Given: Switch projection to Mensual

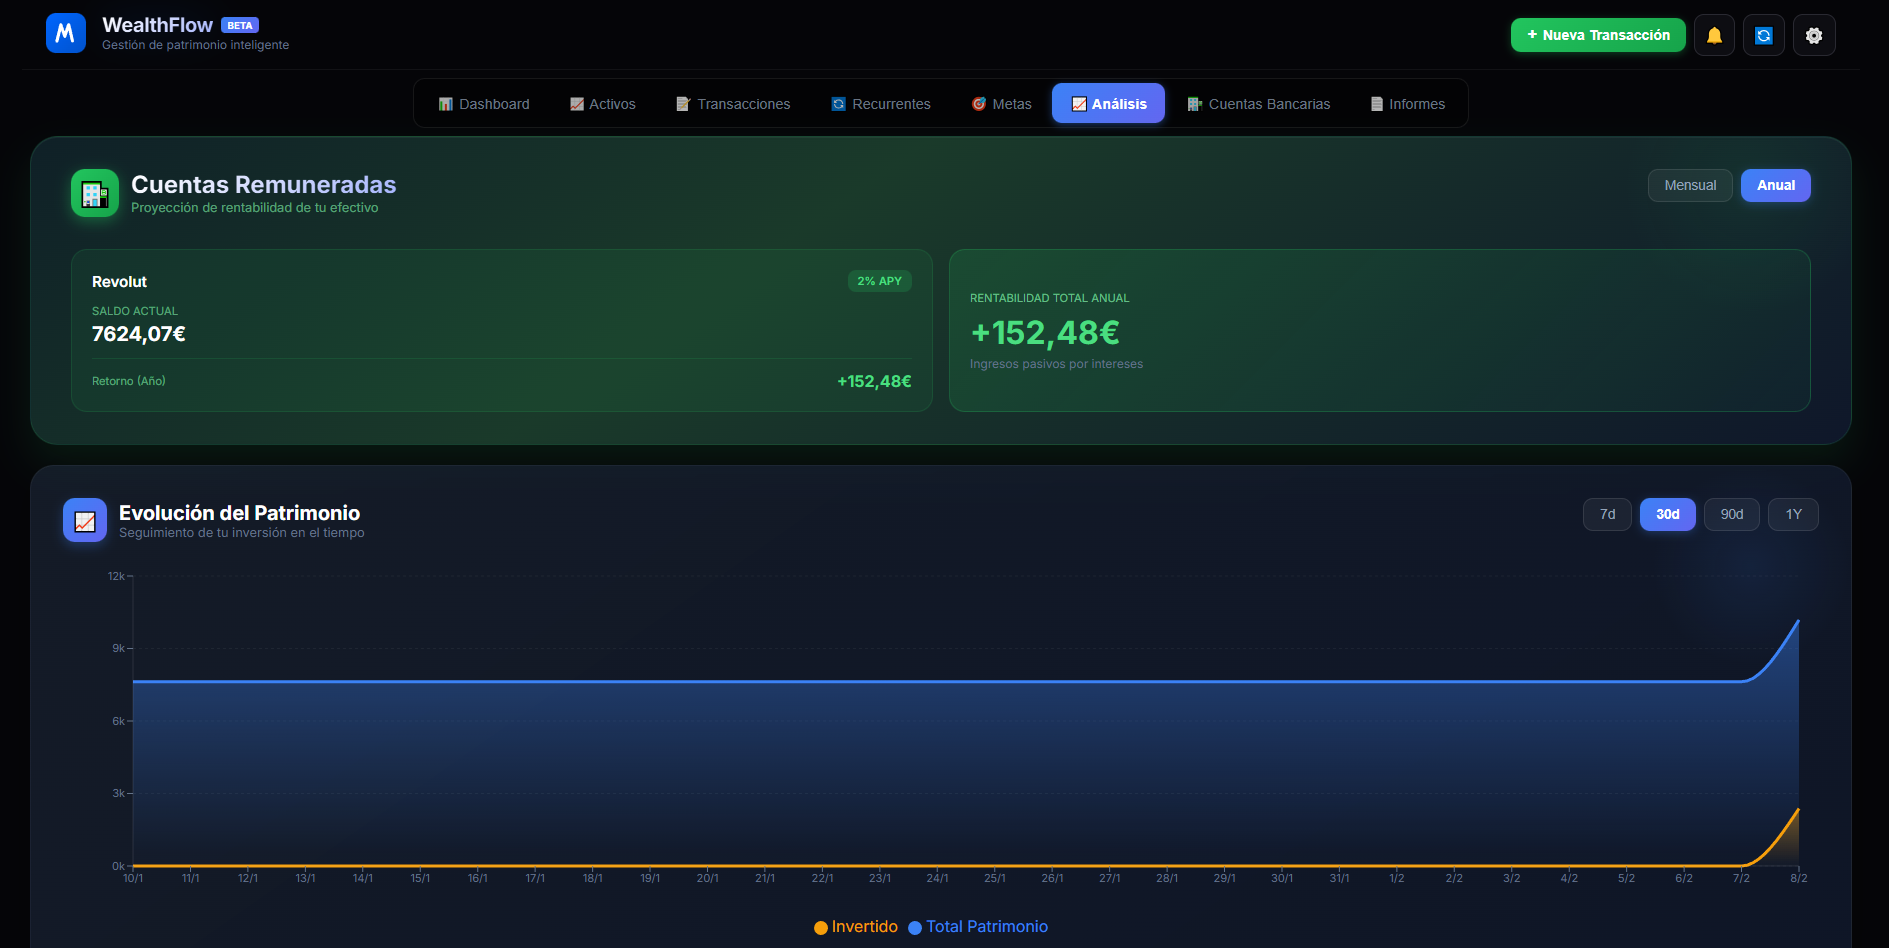Looking at the screenshot, I should [x=1690, y=185].
